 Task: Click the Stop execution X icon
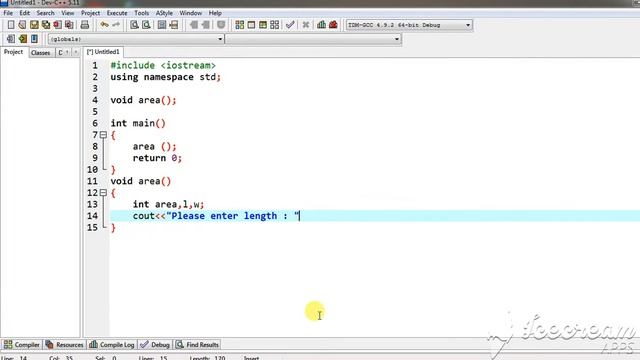coord(306,25)
